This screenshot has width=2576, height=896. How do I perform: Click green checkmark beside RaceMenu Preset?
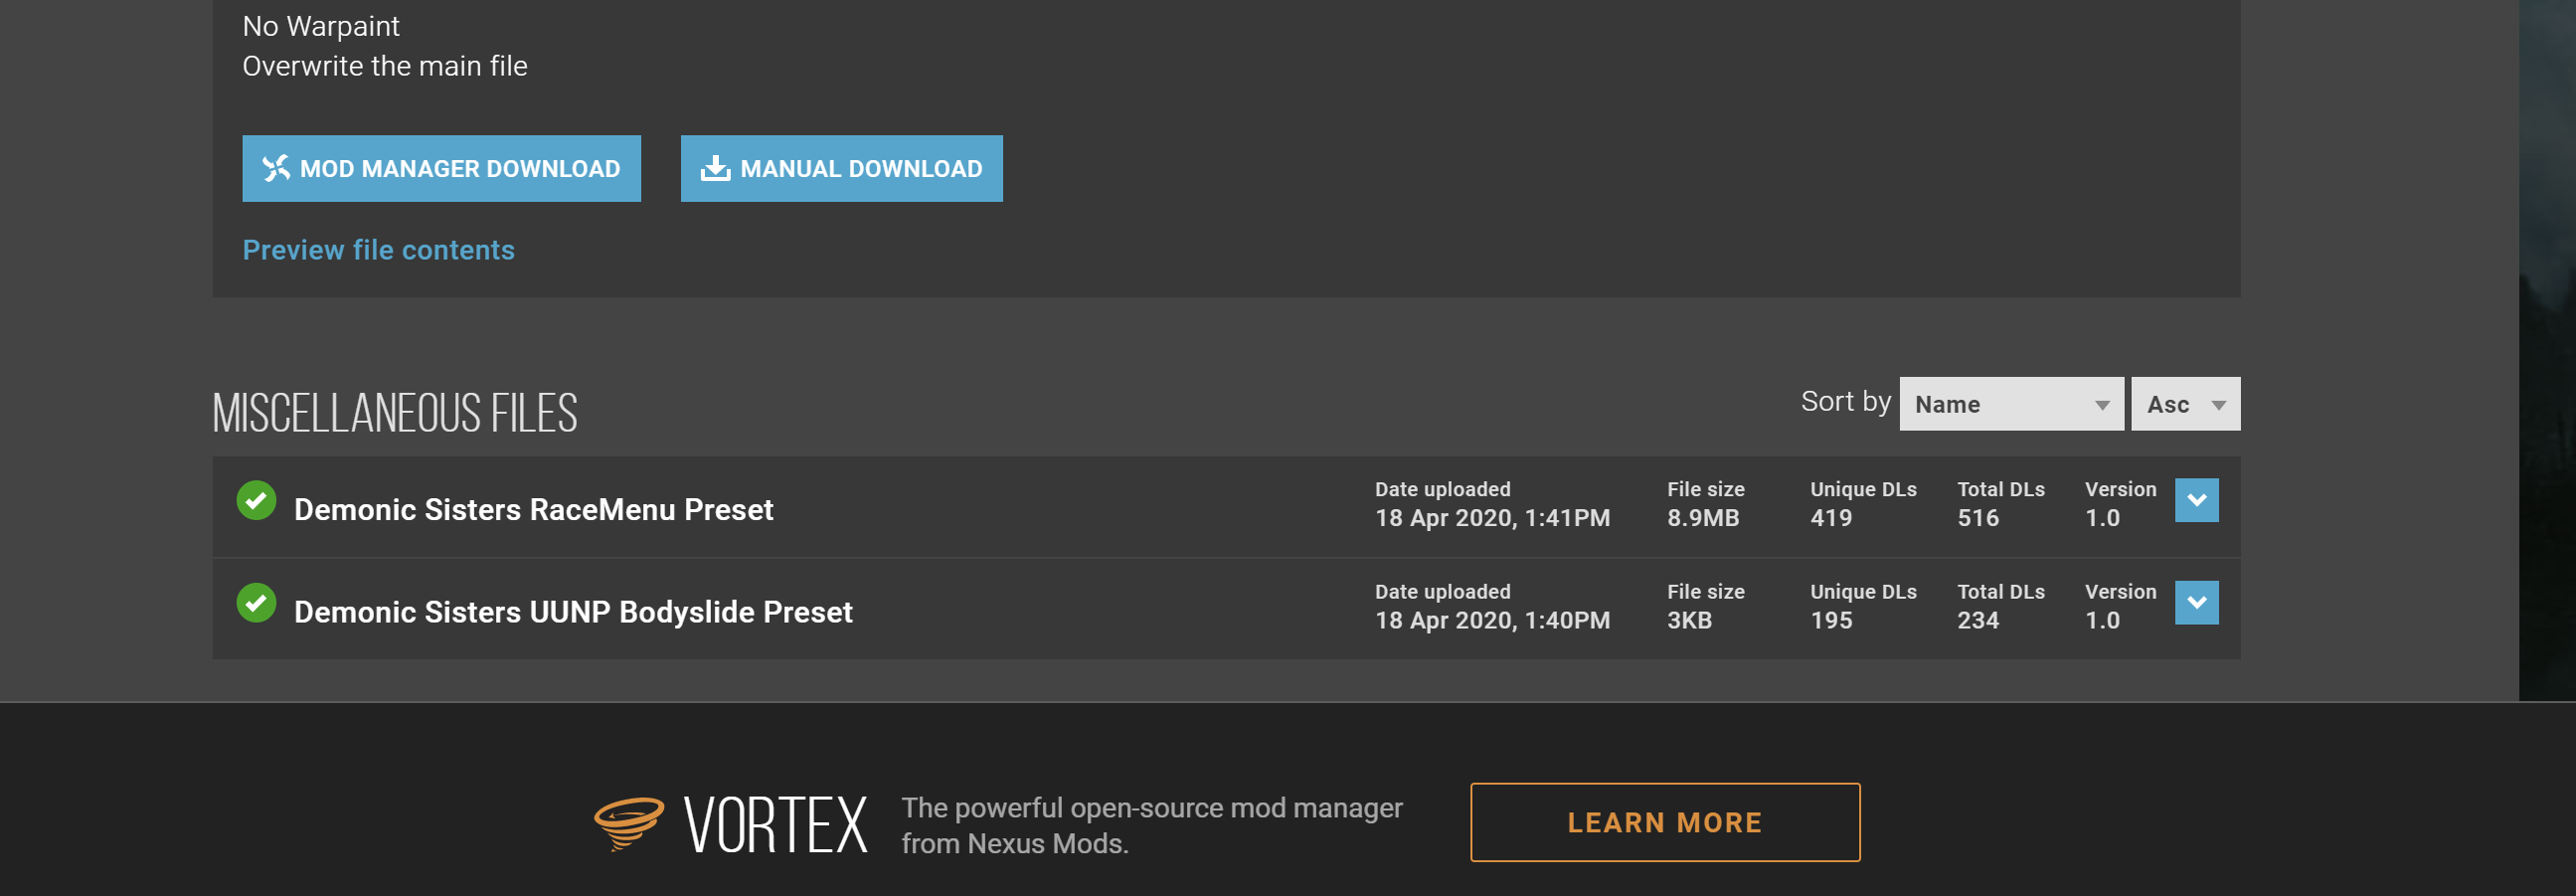click(256, 500)
